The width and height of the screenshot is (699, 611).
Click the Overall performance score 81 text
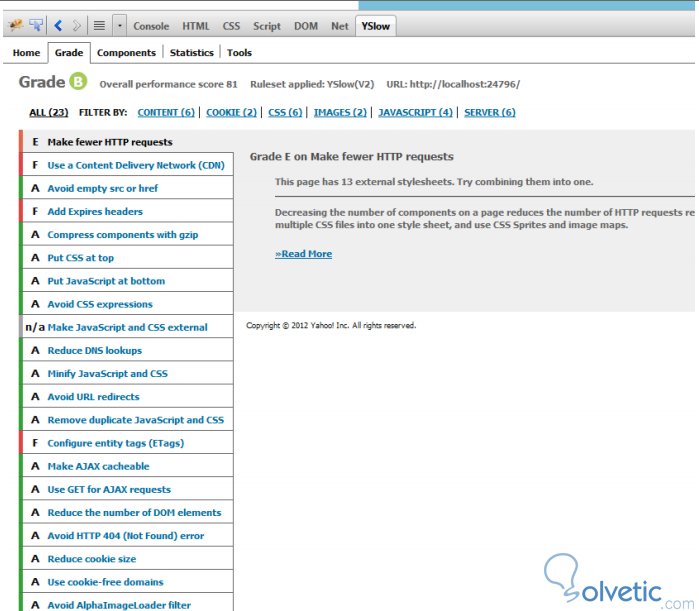(x=169, y=84)
